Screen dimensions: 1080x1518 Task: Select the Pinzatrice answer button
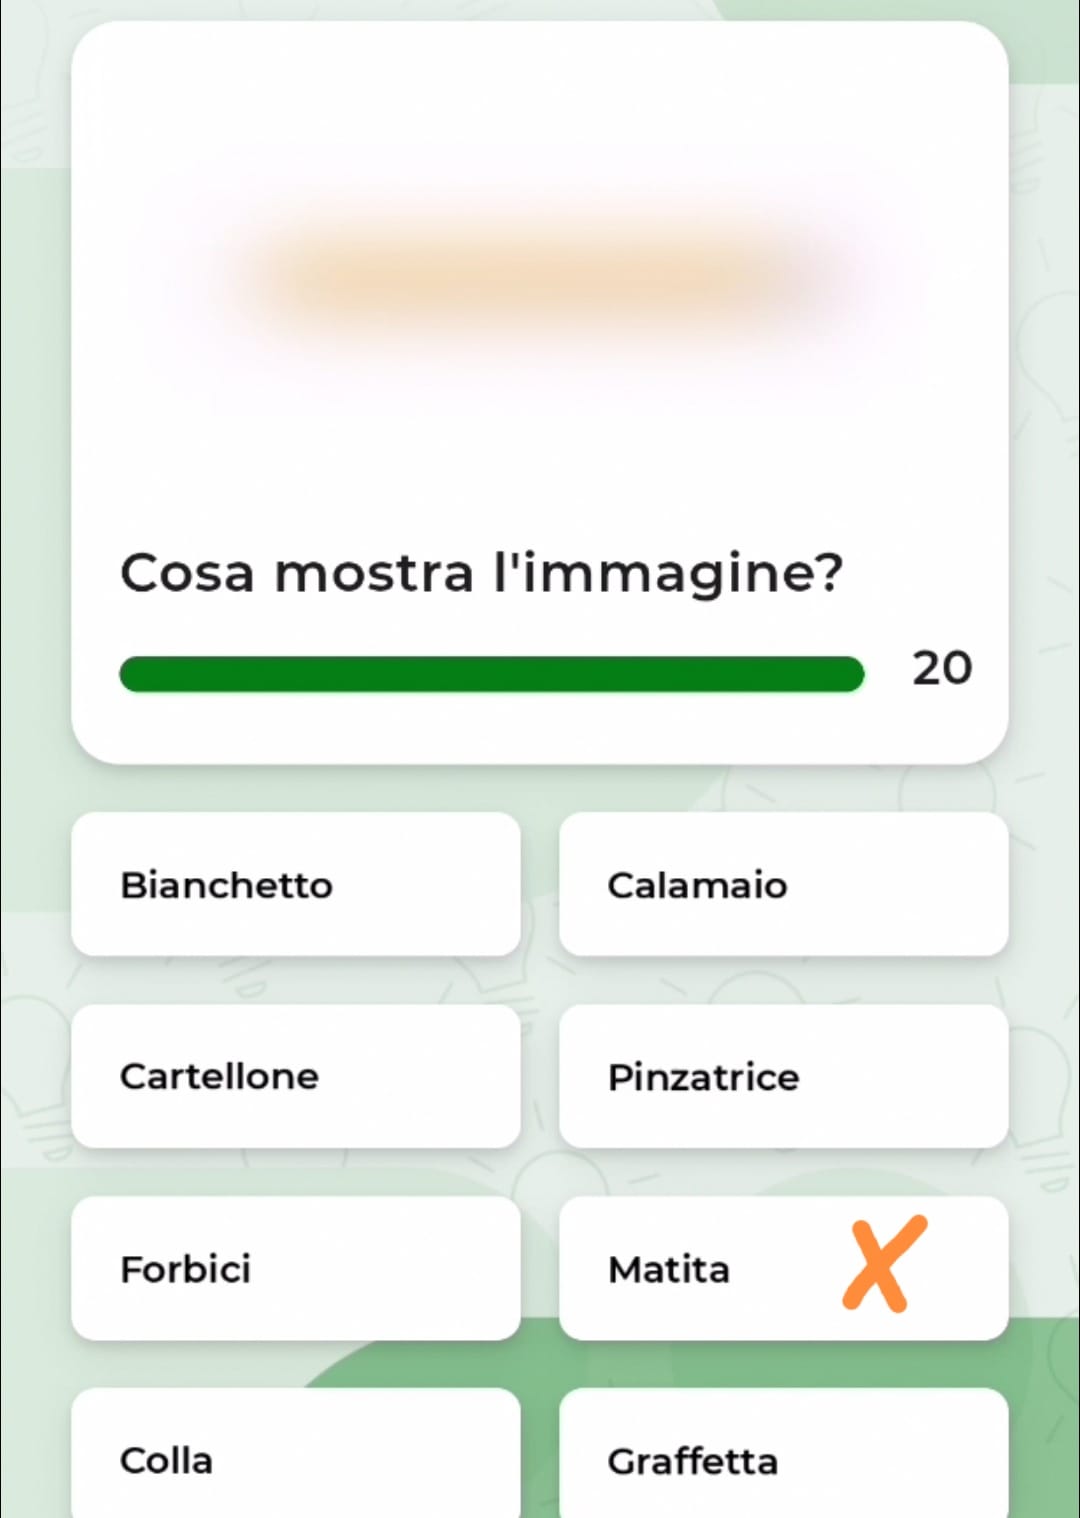pos(783,1076)
